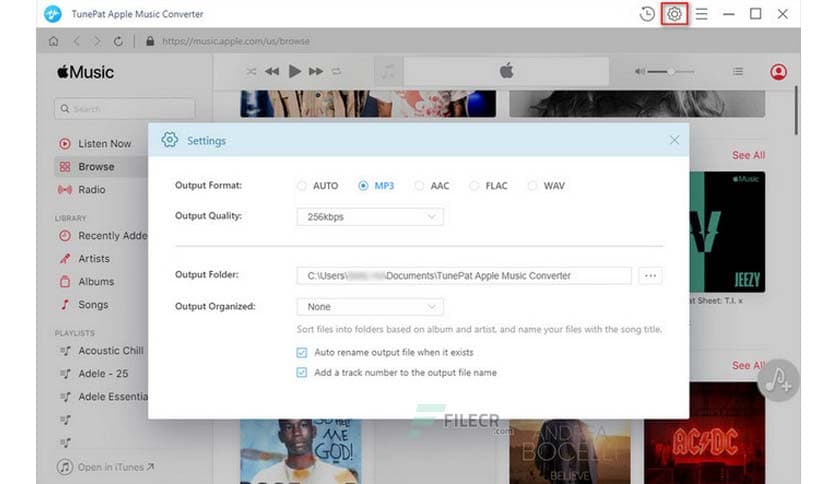Viewport: 836px width, 484px height.
Task: Click the floating add-music button
Action: pyautogui.click(x=778, y=380)
